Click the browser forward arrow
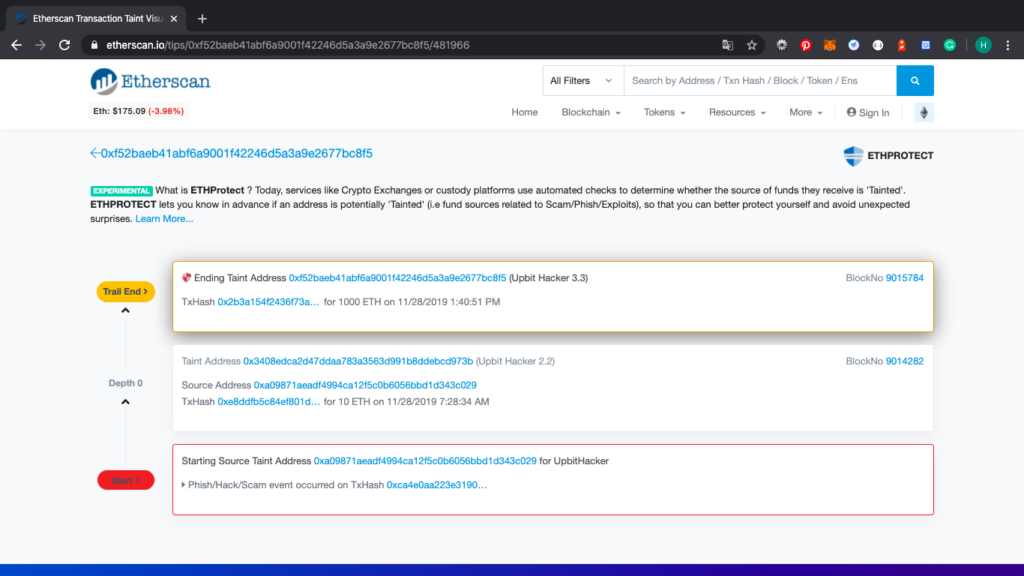The height and width of the screenshot is (576, 1024). (40, 45)
